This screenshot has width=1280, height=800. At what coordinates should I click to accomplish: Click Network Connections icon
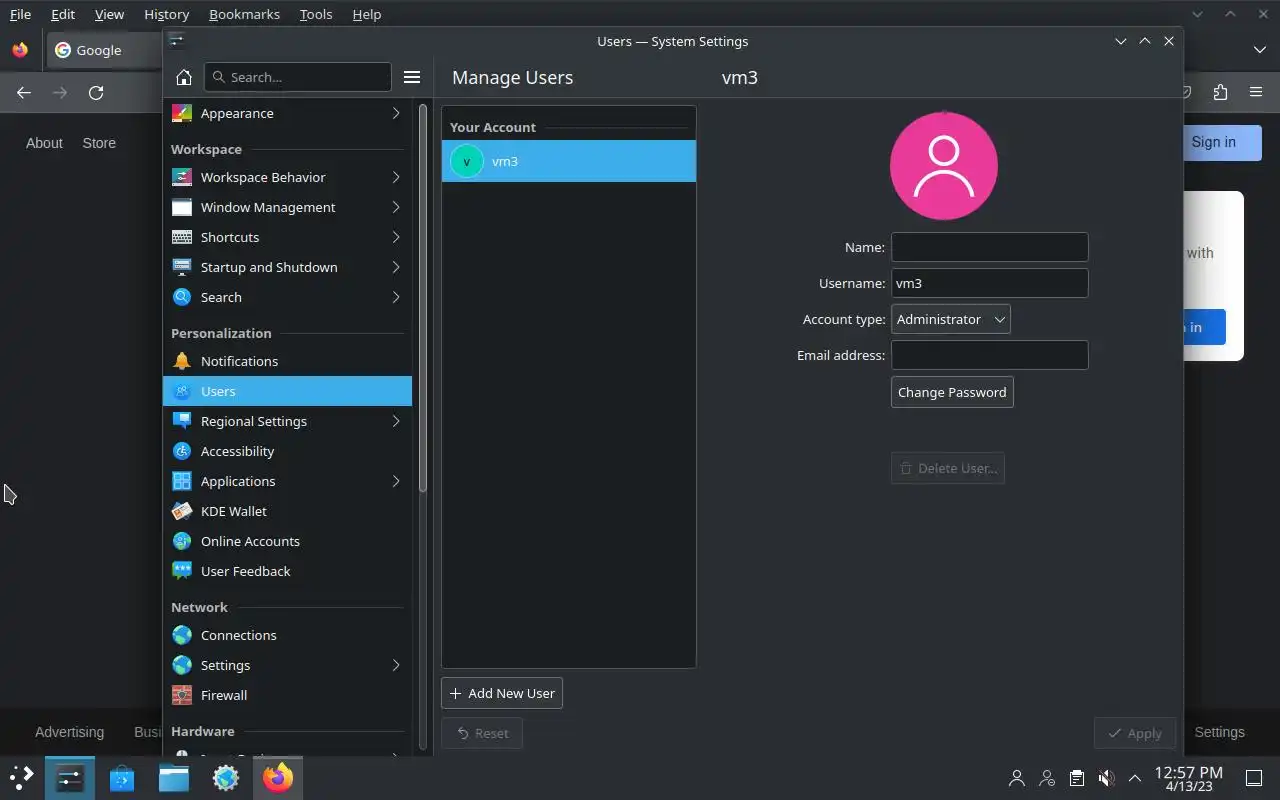pos(182,635)
